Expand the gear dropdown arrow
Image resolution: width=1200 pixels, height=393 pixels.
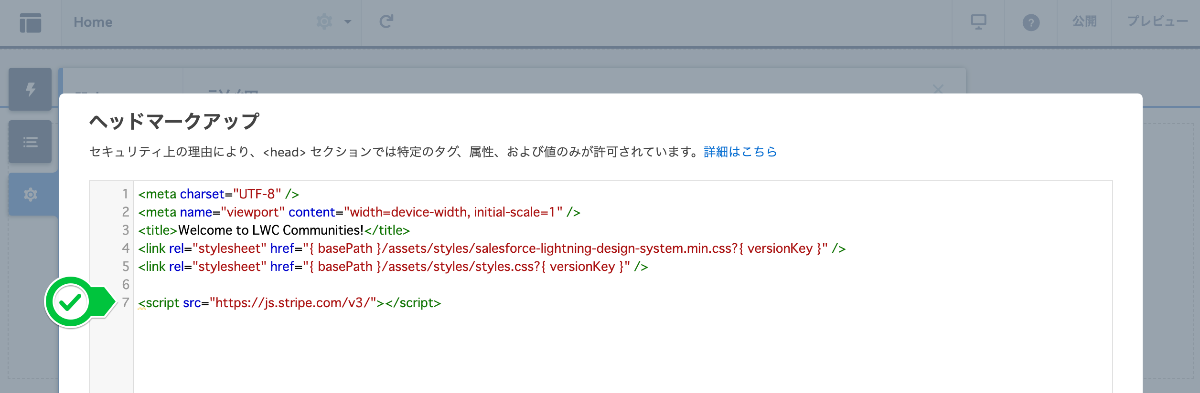(347, 22)
